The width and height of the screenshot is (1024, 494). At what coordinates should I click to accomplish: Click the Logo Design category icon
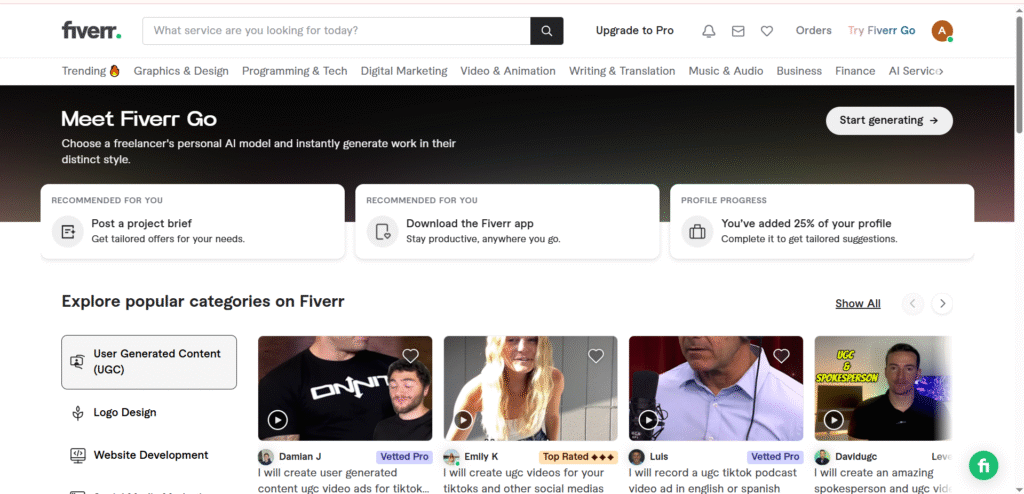[78, 412]
